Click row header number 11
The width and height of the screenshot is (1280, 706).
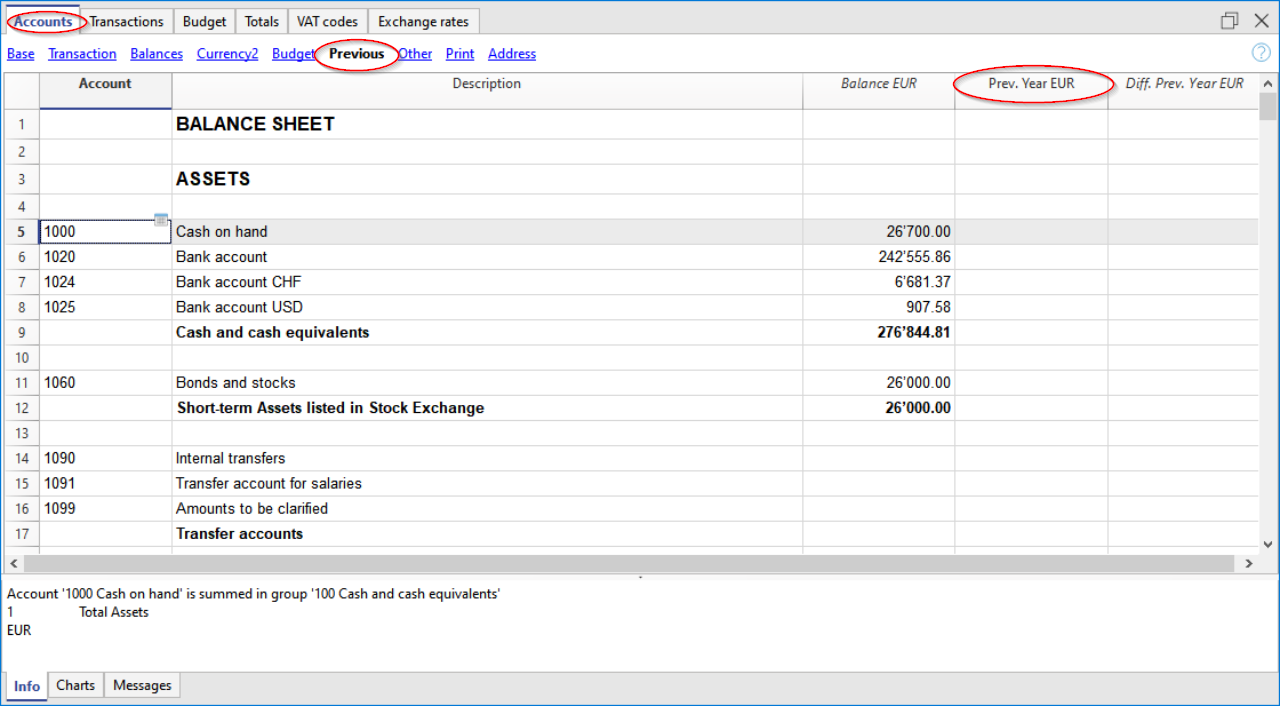[21, 383]
